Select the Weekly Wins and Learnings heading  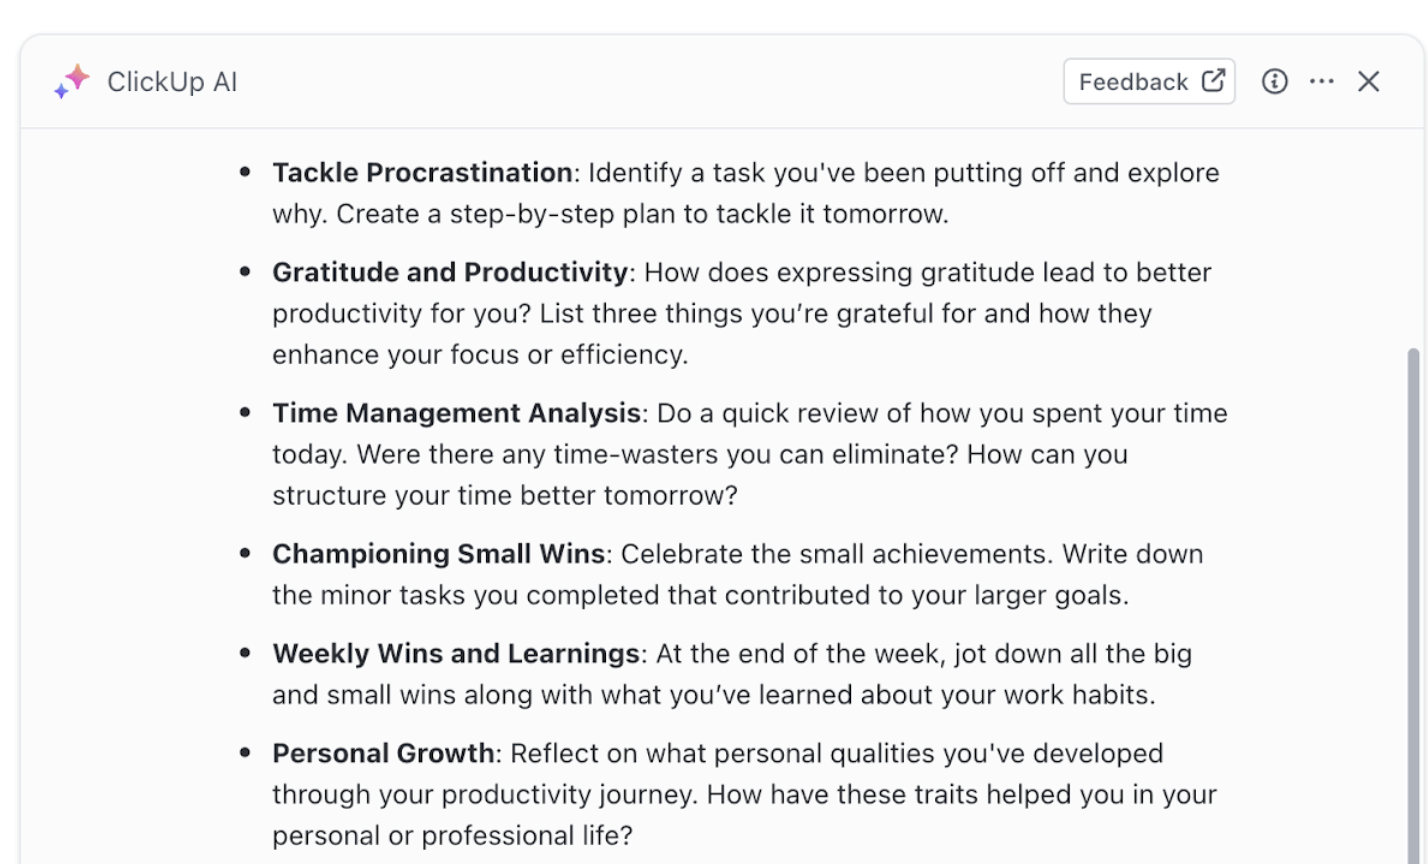456,653
